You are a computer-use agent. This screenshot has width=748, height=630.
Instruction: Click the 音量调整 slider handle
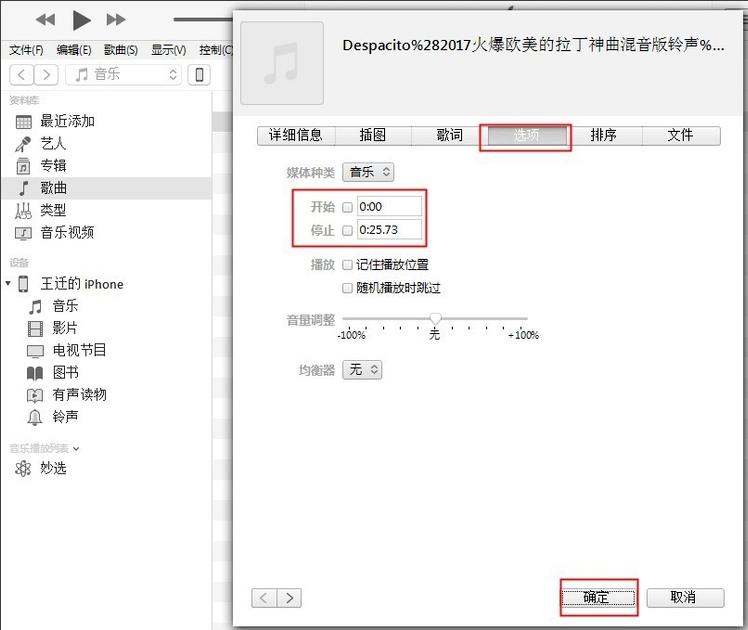click(435, 318)
